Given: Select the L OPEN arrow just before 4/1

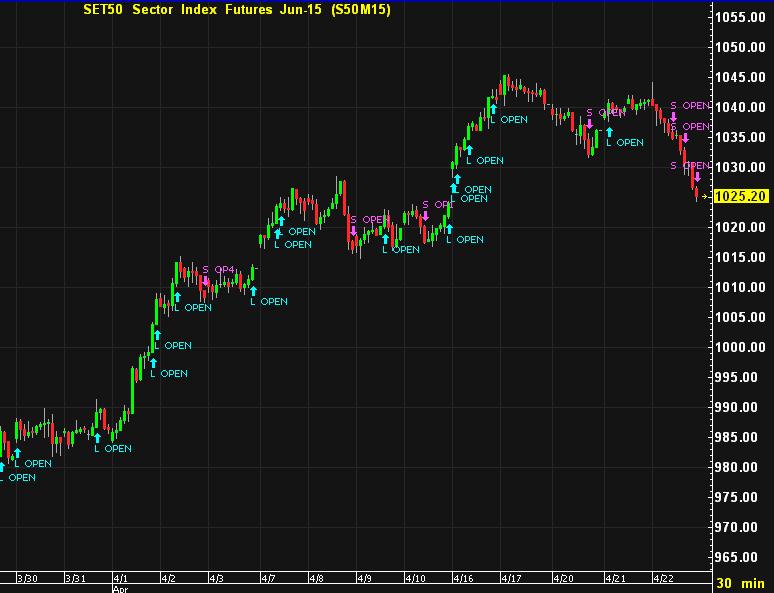Looking at the screenshot, I should (97, 435).
